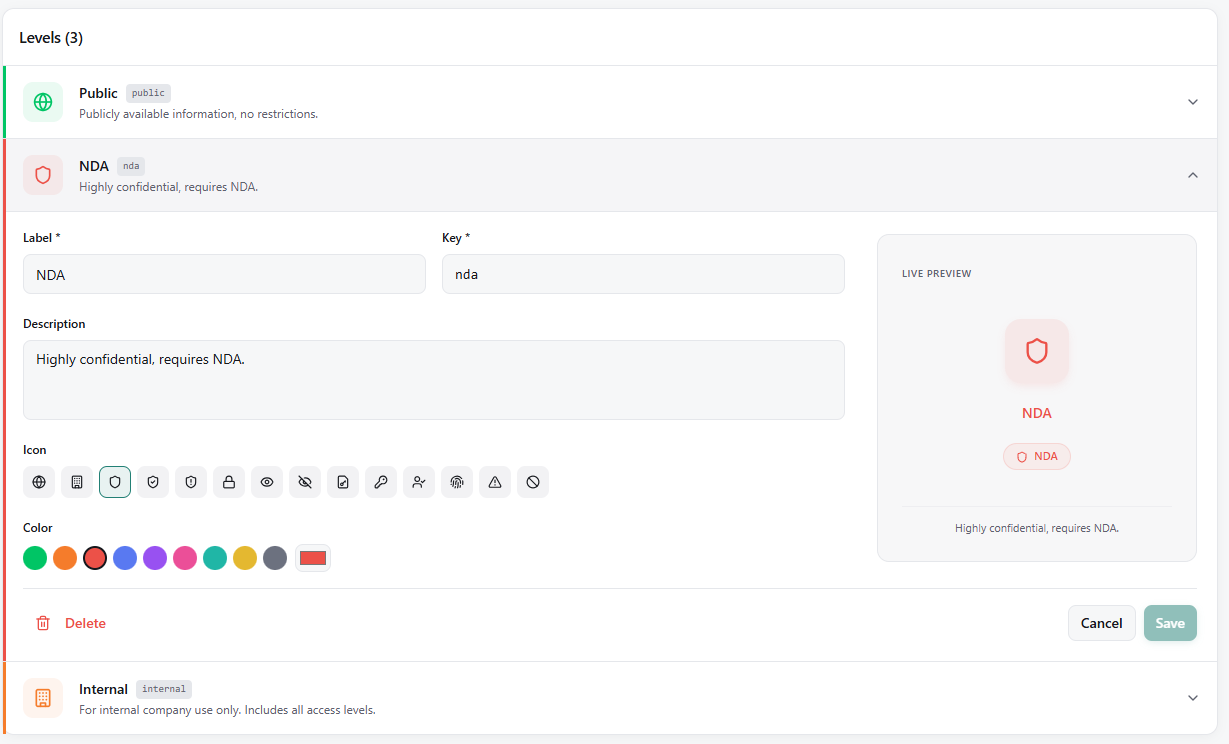Choose the key icon option
The height and width of the screenshot is (744, 1229).
[381, 482]
